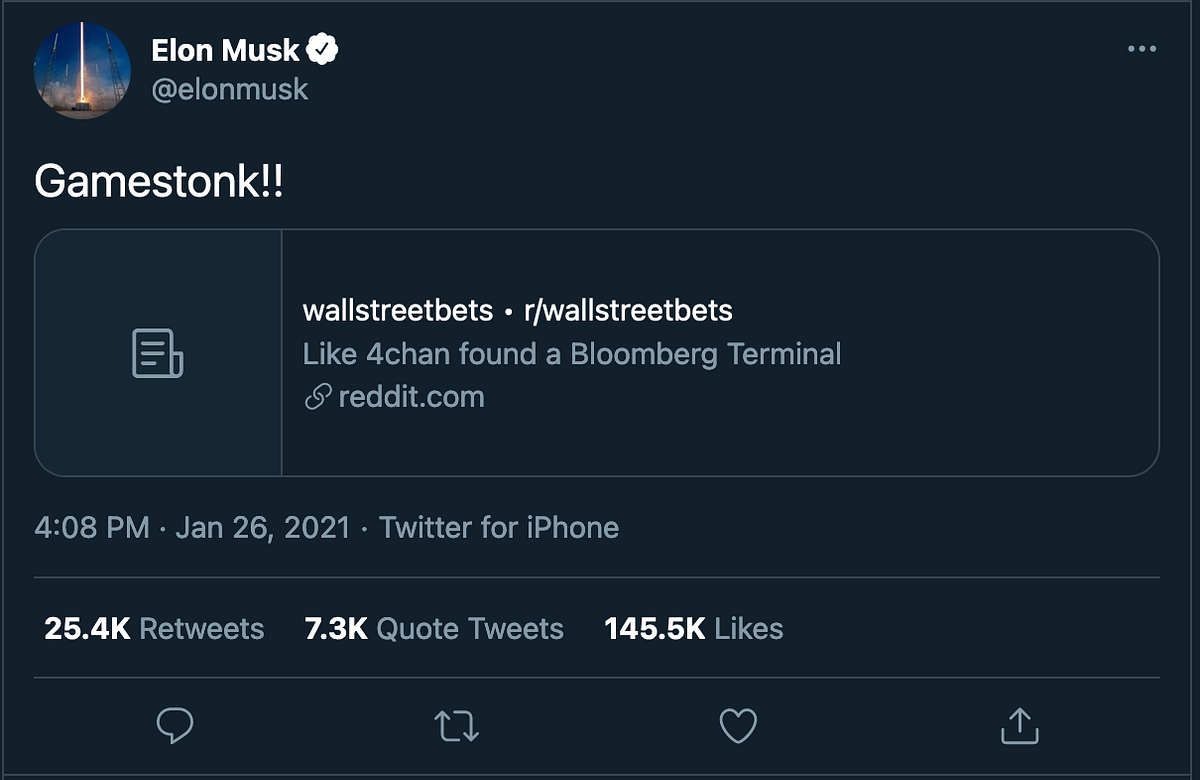The width and height of the screenshot is (1200, 780).
Task: Click the reddit.com domain link
Action: [411, 397]
